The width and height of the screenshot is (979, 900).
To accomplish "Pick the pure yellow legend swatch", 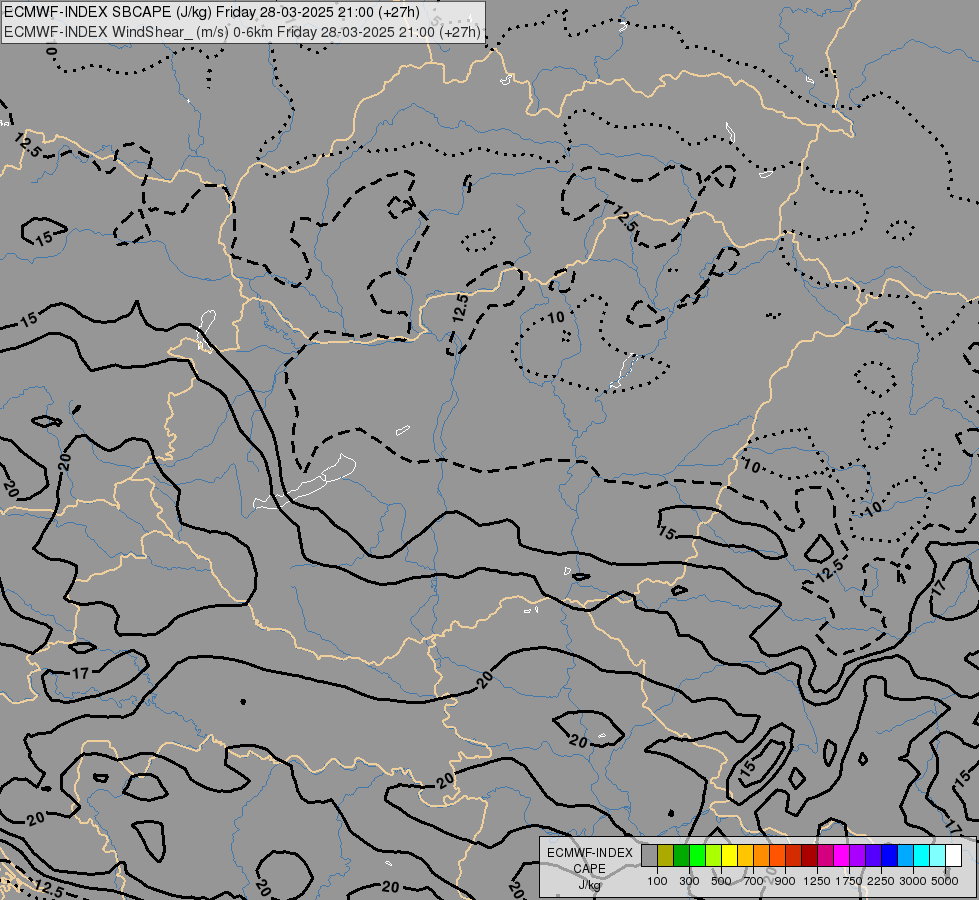I will (x=729, y=856).
